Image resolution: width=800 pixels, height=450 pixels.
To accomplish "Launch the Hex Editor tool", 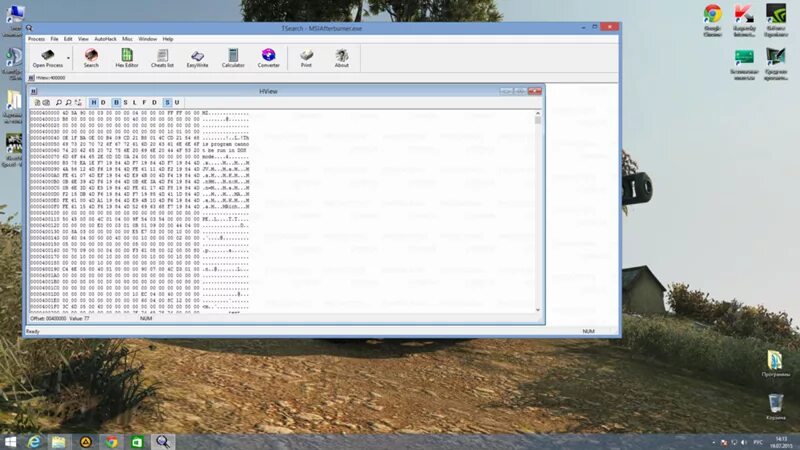I will [127, 58].
